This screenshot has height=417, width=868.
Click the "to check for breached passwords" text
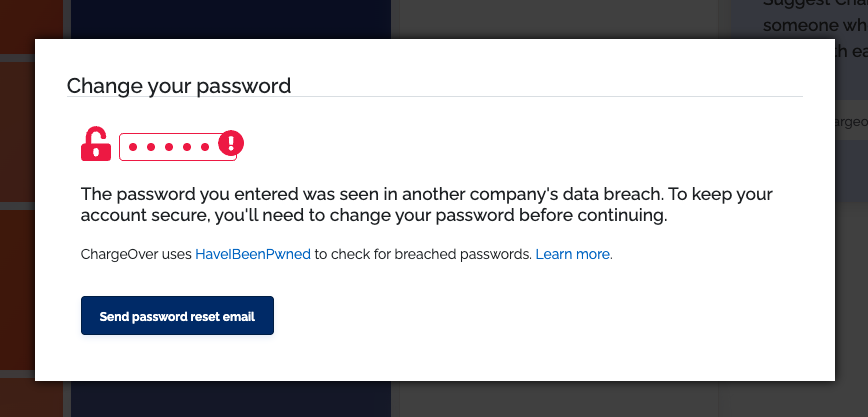pyautogui.click(x=423, y=255)
